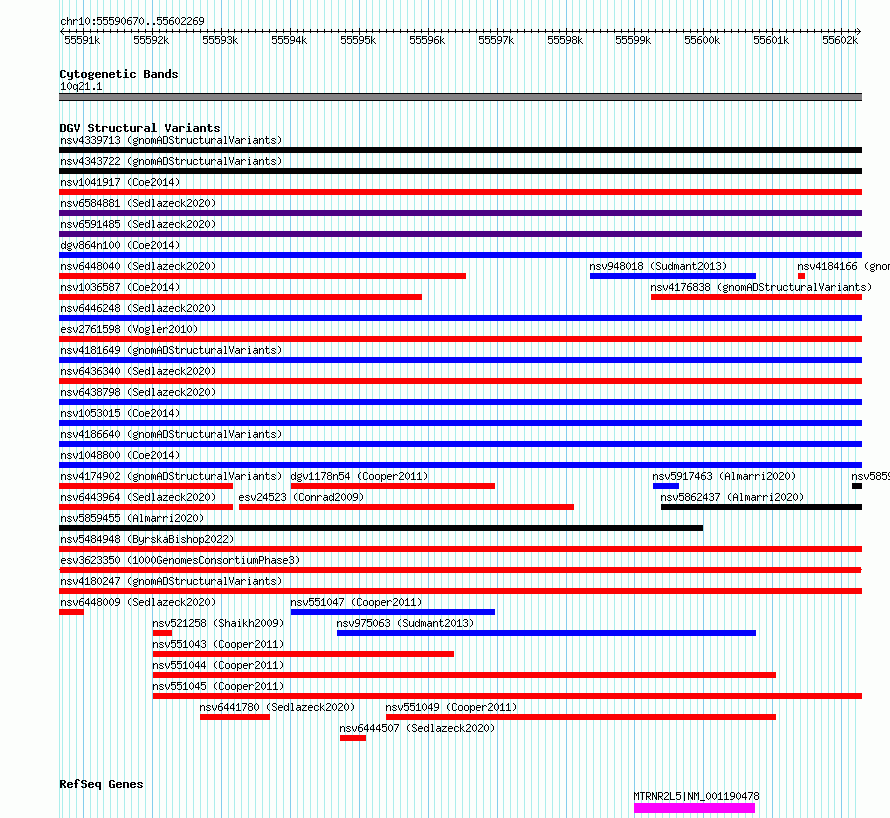Click nsv6441780 (Sedlazeck2020) label
The height and width of the screenshot is (818, 890).
(277, 707)
